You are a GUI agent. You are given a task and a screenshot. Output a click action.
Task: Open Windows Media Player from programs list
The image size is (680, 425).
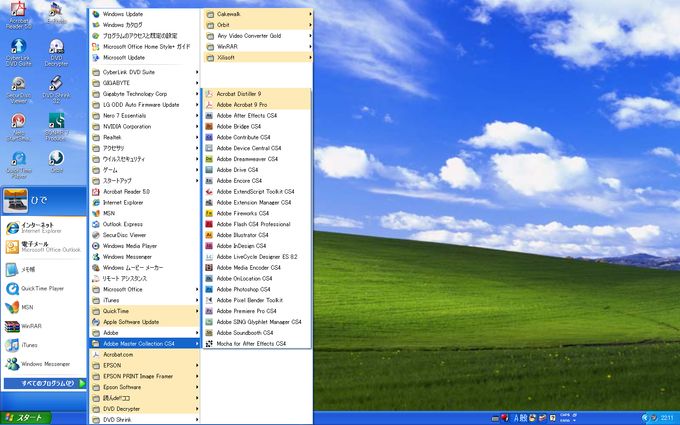click(144, 246)
